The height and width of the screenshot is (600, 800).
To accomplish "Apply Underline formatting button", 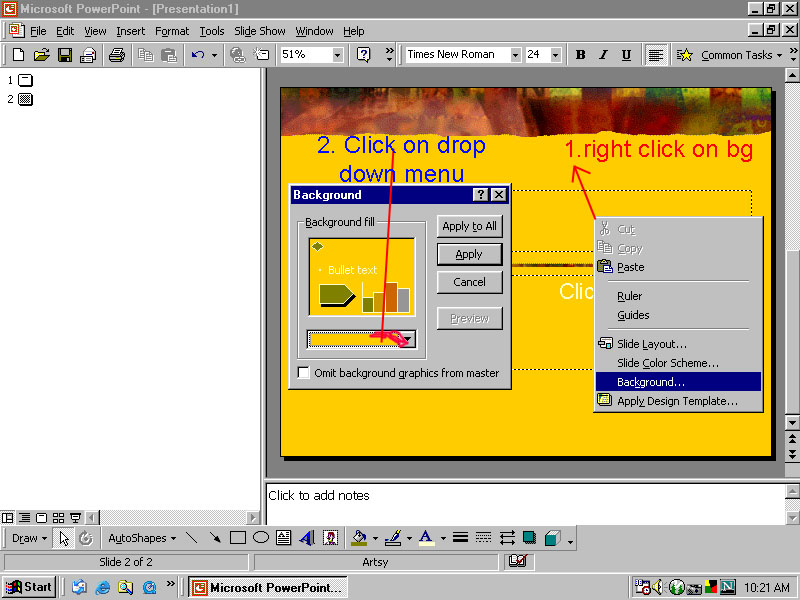I will (x=627, y=55).
